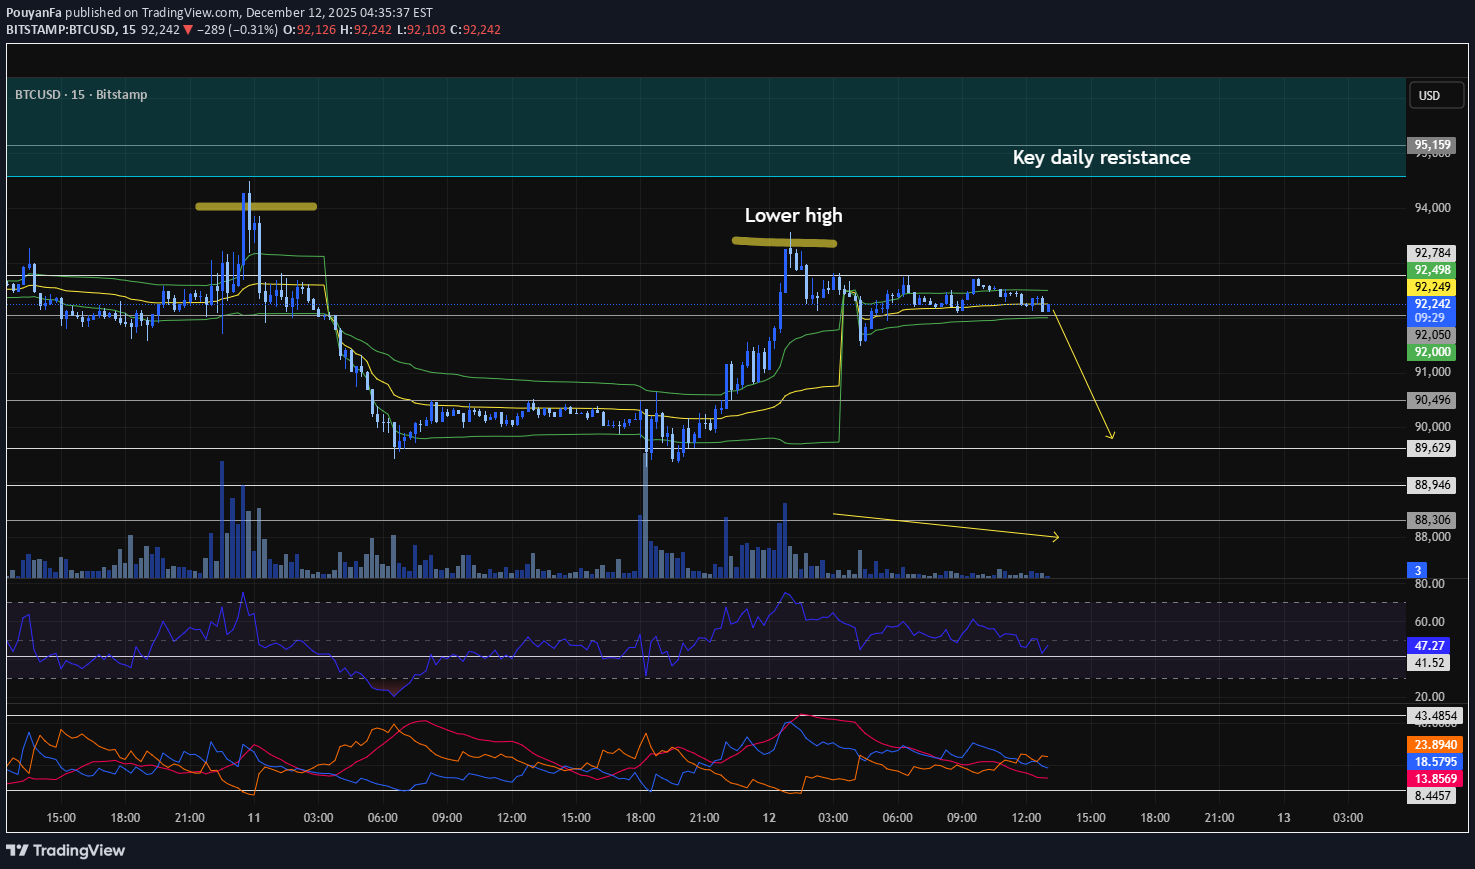Click the RSI value badge 47.27
Image resolution: width=1475 pixels, height=869 pixels.
pyautogui.click(x=1428, y=646)
